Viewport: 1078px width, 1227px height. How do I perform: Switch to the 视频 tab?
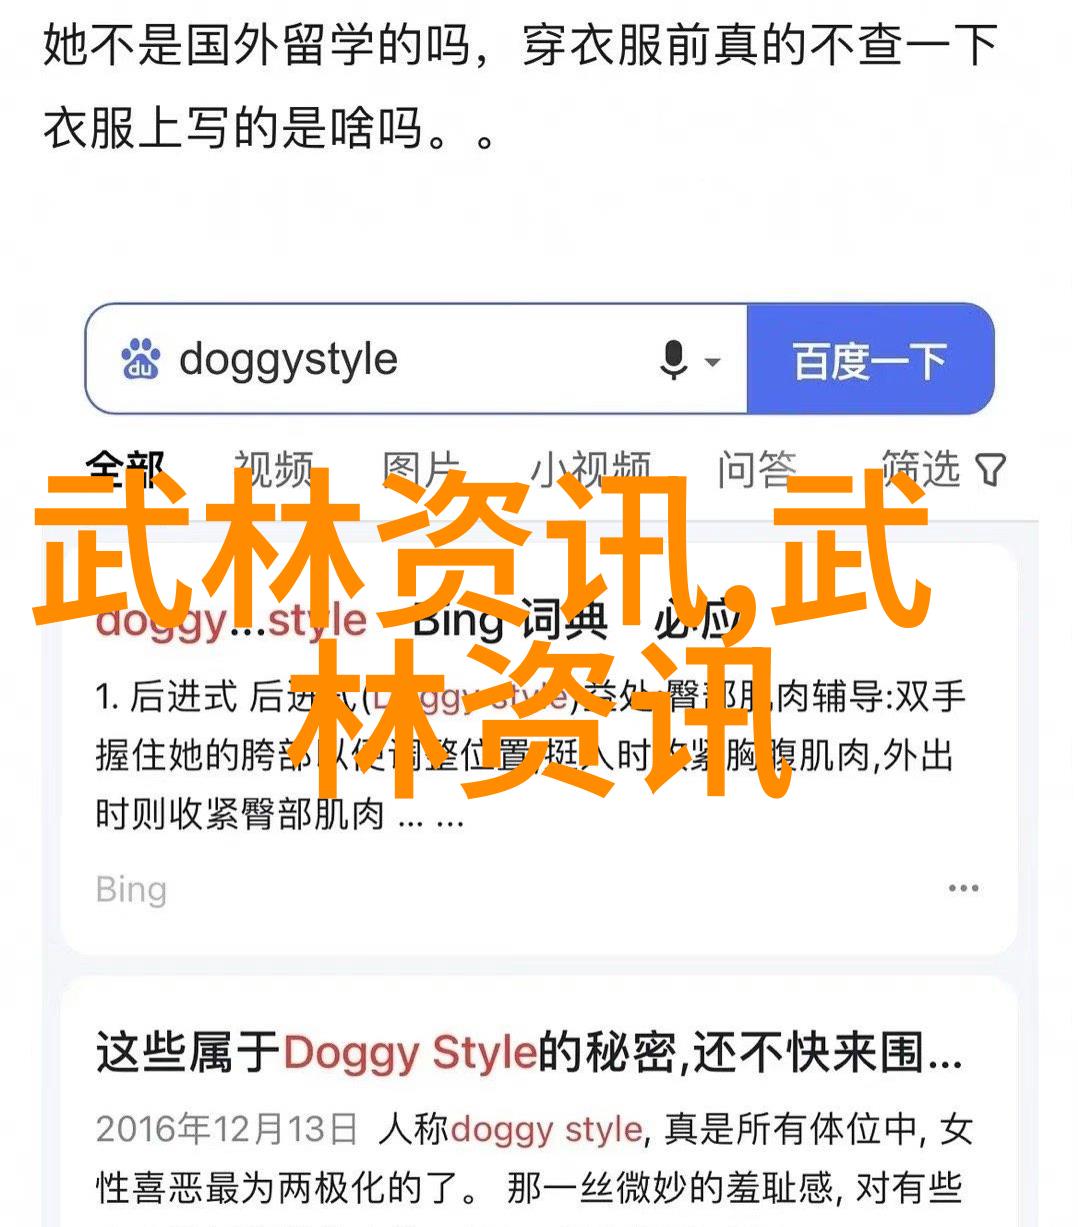pyautogui.click(x=273, y=470)
